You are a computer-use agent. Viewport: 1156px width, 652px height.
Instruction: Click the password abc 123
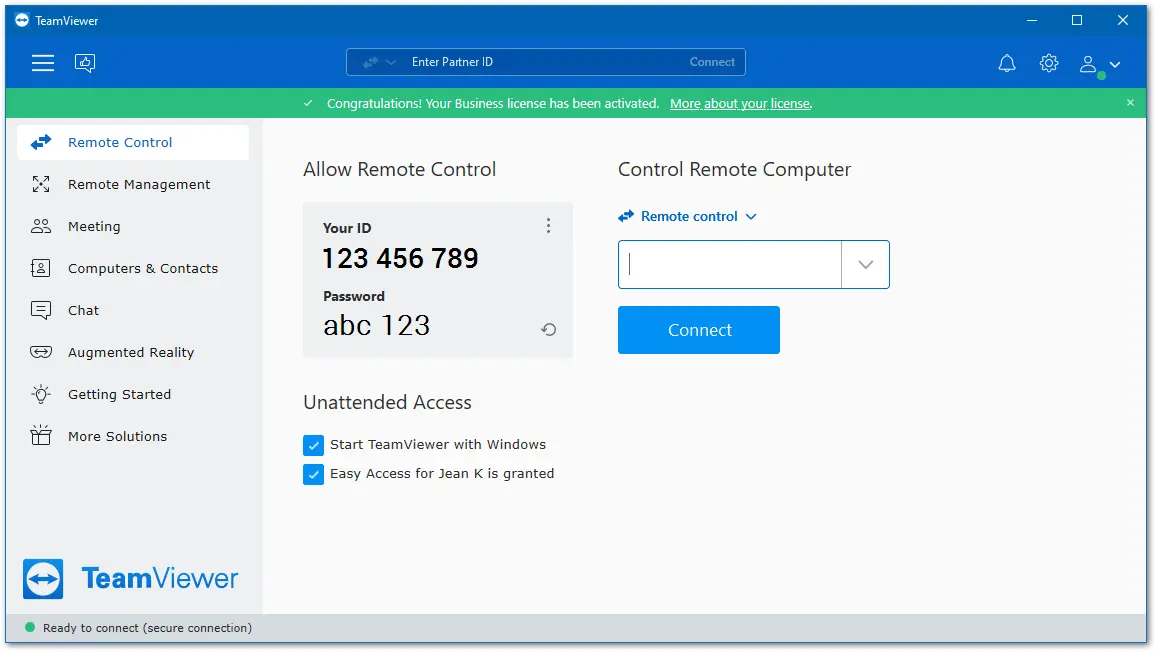click(x=377, y=326)
